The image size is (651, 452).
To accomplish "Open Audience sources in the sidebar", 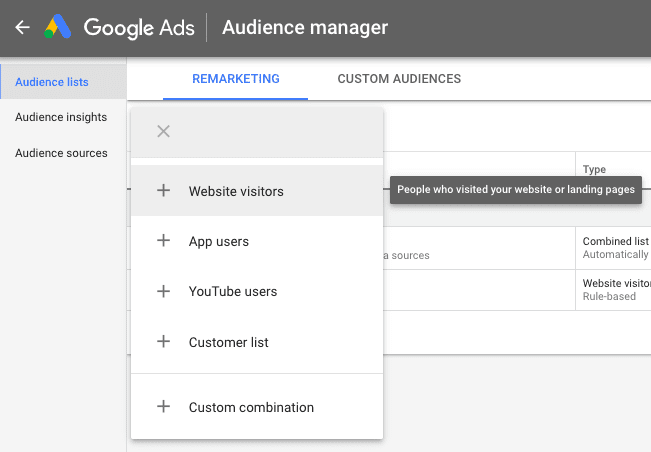I will click(x=61, y=153).
